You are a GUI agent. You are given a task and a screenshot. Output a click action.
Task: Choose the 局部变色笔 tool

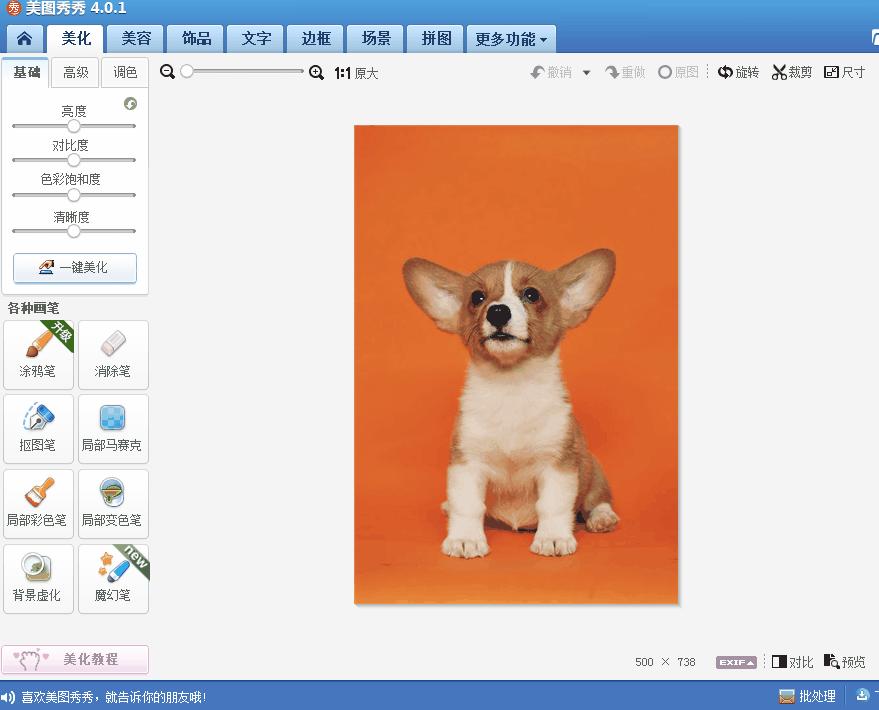(x=113, y=504)
